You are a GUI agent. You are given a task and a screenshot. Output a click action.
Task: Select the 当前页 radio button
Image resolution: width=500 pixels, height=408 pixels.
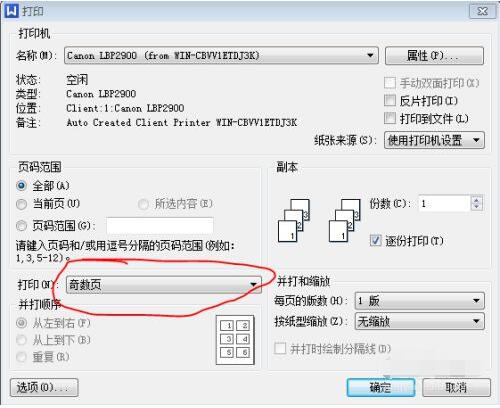[21, 204]
